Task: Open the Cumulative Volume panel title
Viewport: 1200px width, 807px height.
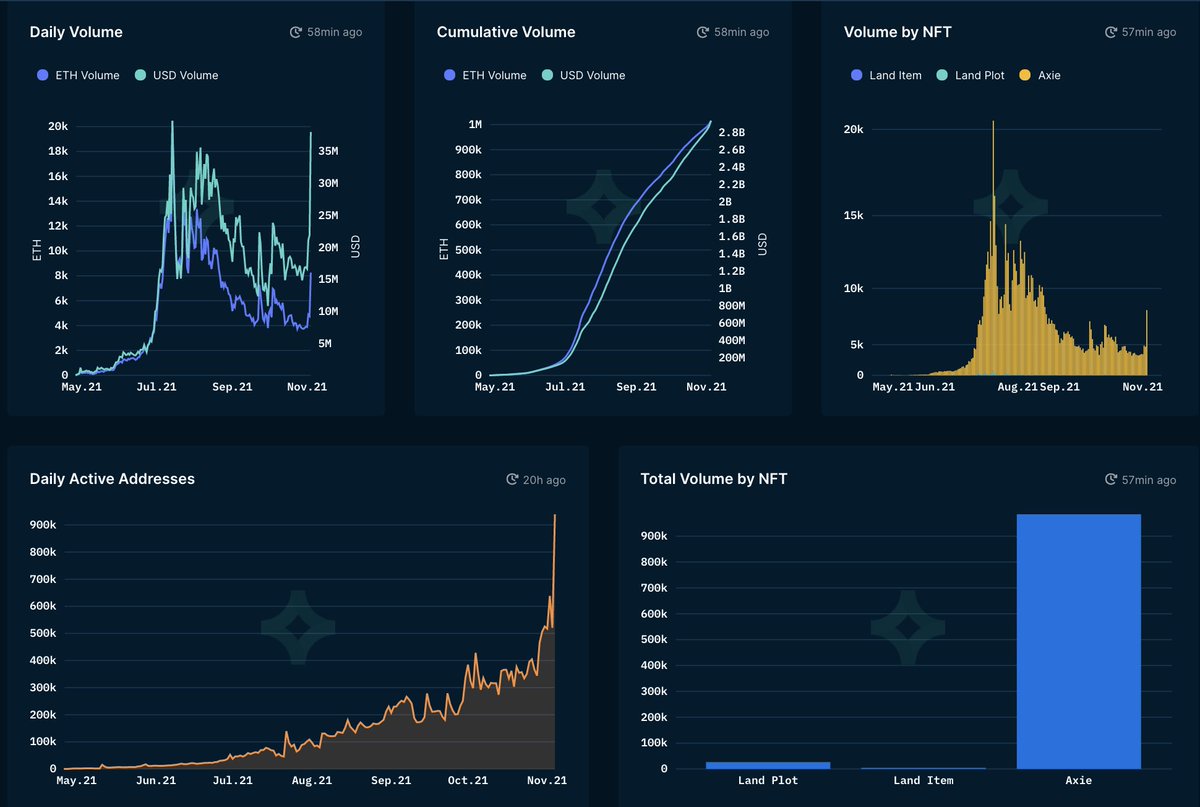Action: pyautogui.click(x=506, y=32)
